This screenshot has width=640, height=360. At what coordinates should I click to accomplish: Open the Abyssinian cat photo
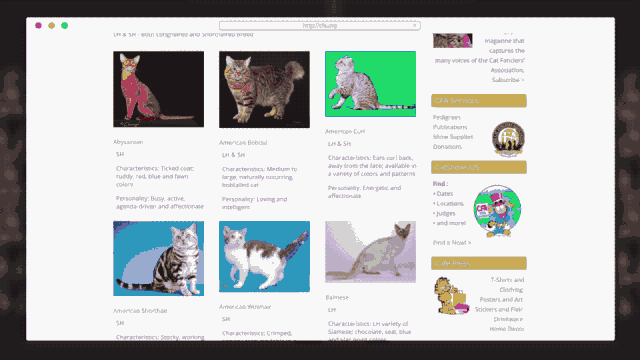pyautogui.click(x=158, y=89)
